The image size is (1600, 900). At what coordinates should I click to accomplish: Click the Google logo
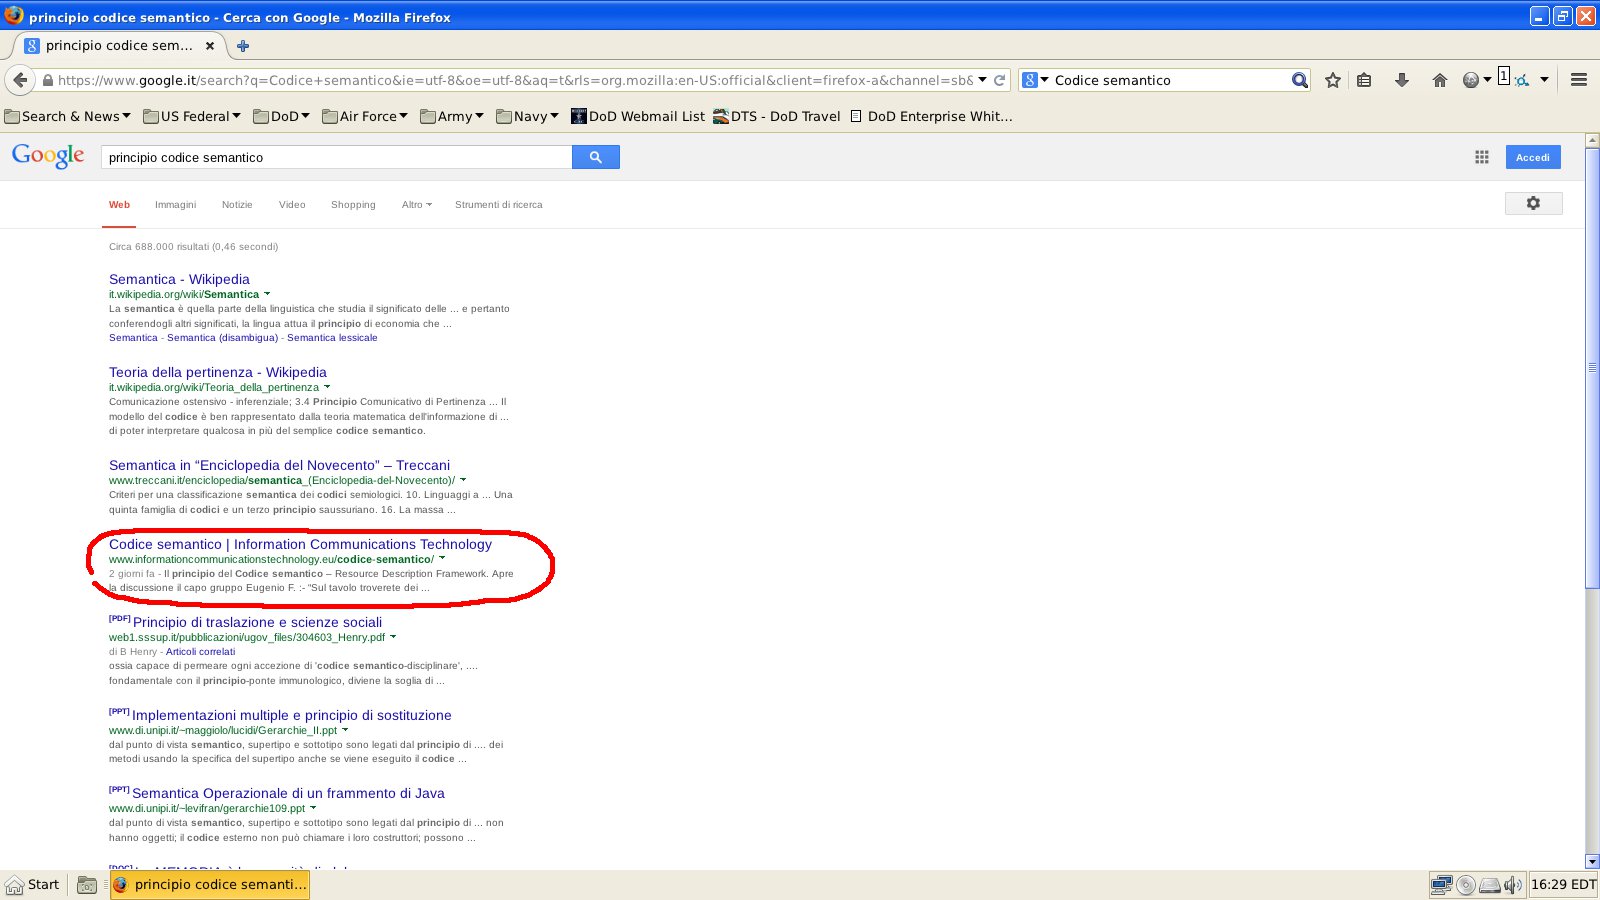point(48,156)
